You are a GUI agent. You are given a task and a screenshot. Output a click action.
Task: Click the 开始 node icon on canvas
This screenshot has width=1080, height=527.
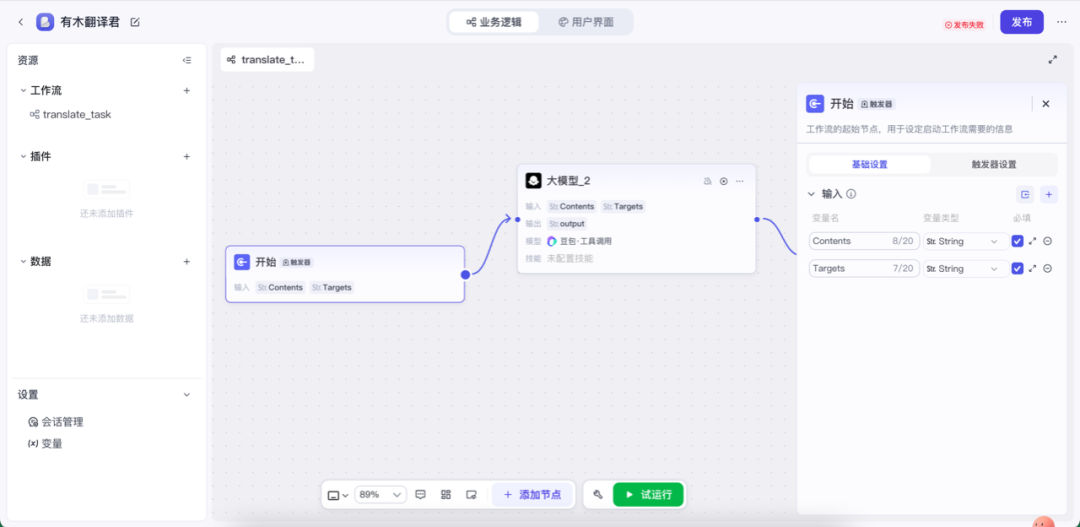(242, 262)
